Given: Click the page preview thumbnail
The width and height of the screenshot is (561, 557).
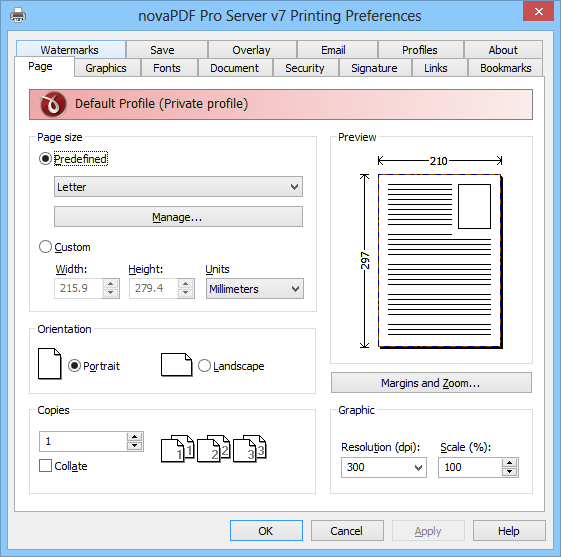Looking at the screenshot, I should point(440,261).
